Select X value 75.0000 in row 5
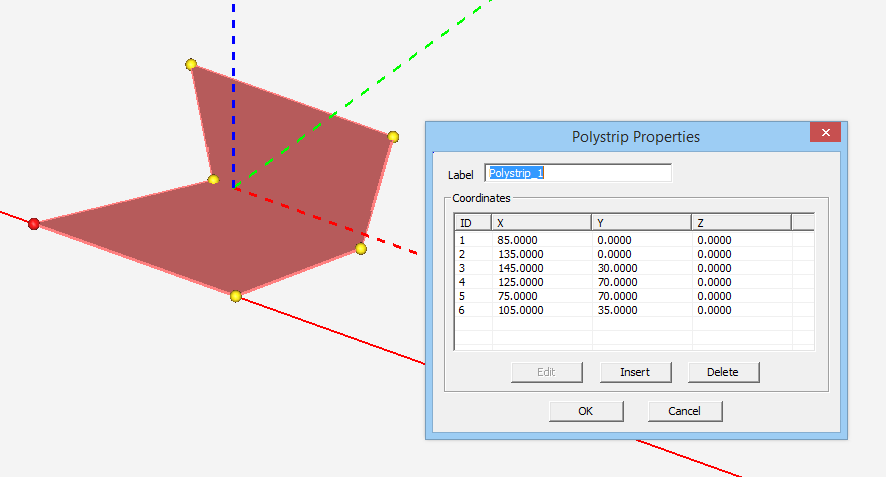 518,296
